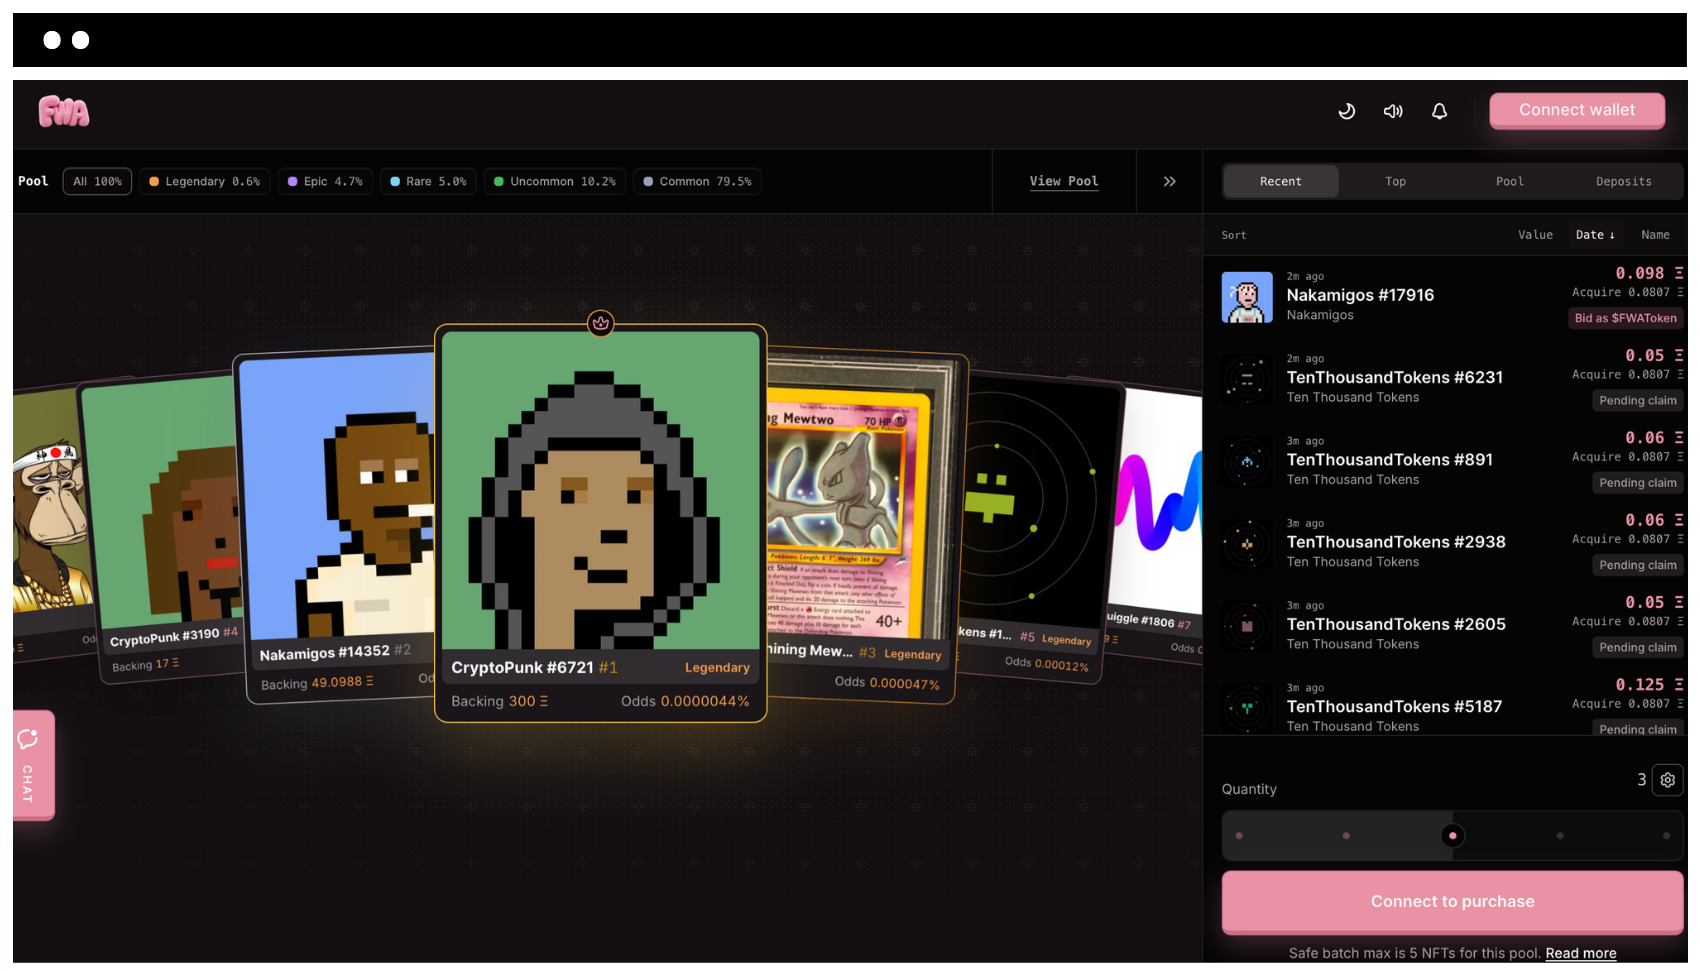
Task: Open quantity settings gear icon
Action: pyautogui.click(x=1667, y=780)
